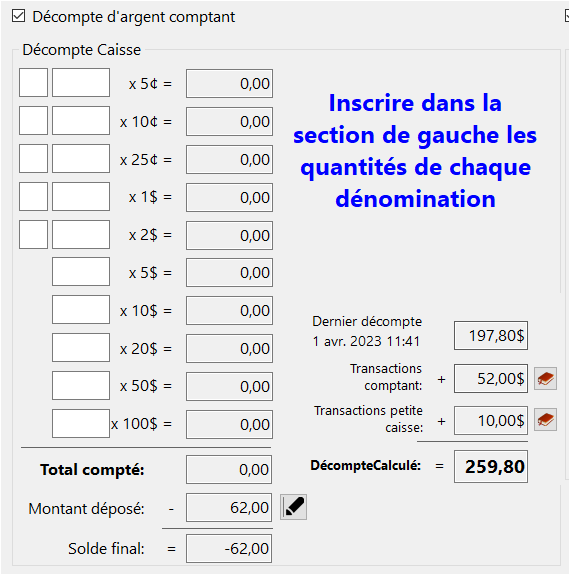Click the DécompteCalculé 259,80 field
Viewport: 570px width, 575px height.
[491, 466]
